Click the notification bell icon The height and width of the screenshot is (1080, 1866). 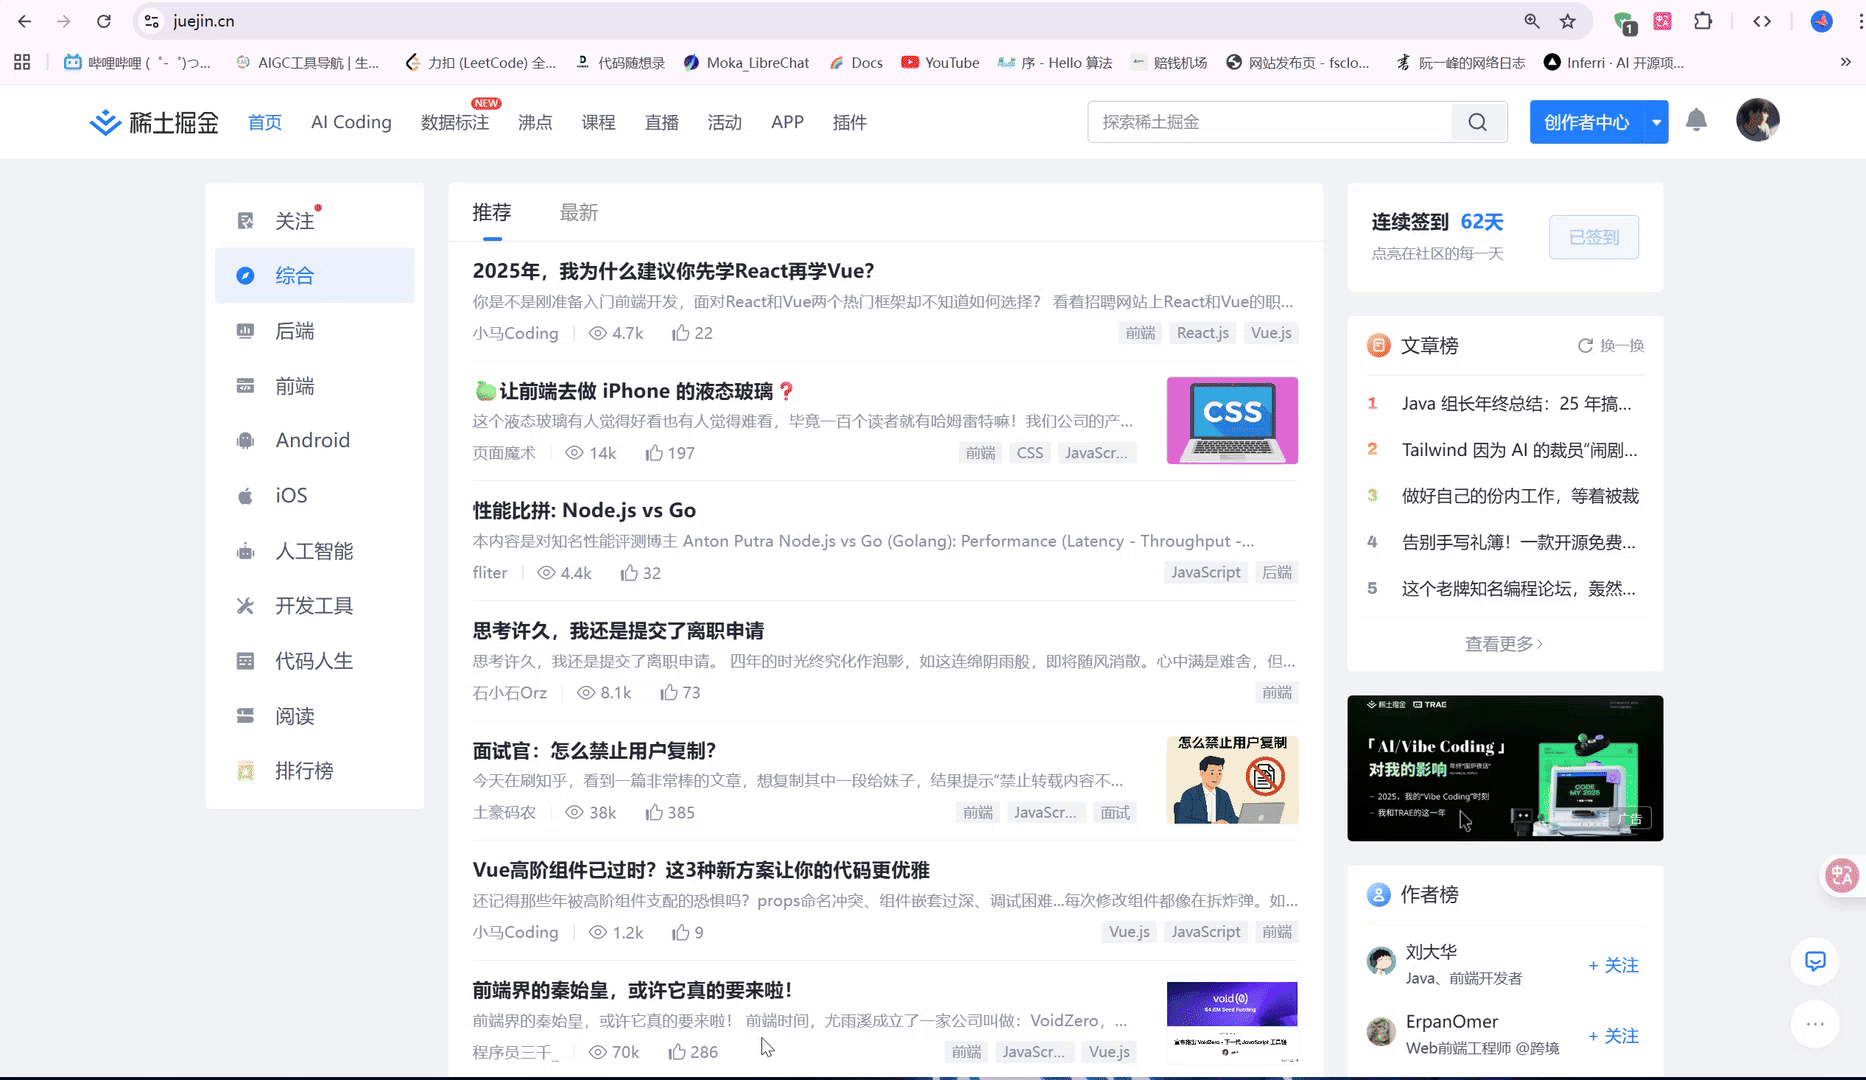[x=1696, y=121]
